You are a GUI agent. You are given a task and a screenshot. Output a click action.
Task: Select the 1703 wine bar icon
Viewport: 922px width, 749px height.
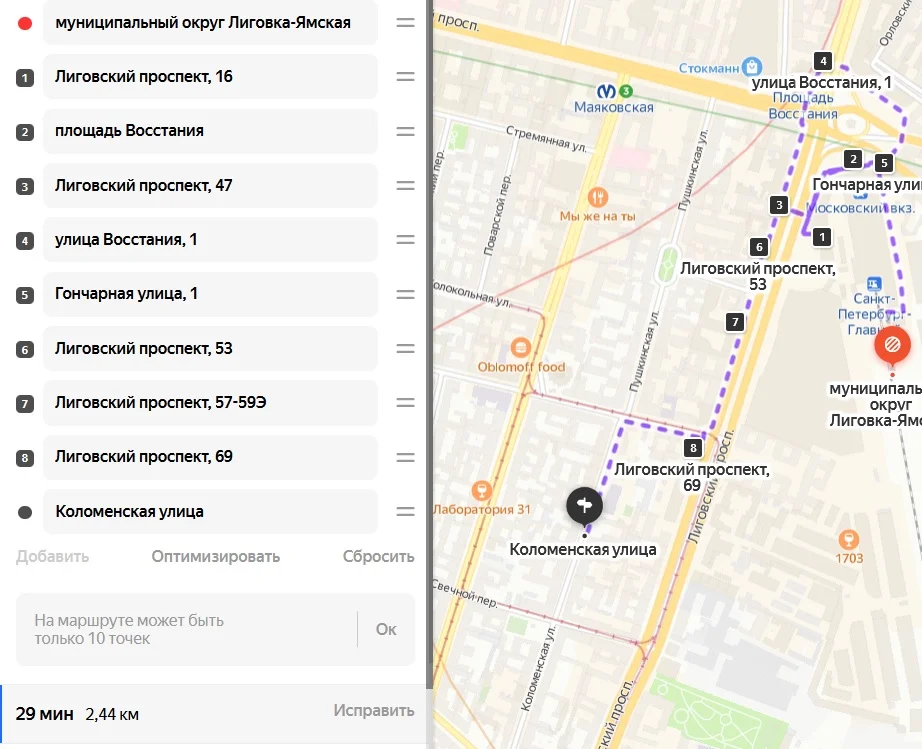click(x=848, y=539)
